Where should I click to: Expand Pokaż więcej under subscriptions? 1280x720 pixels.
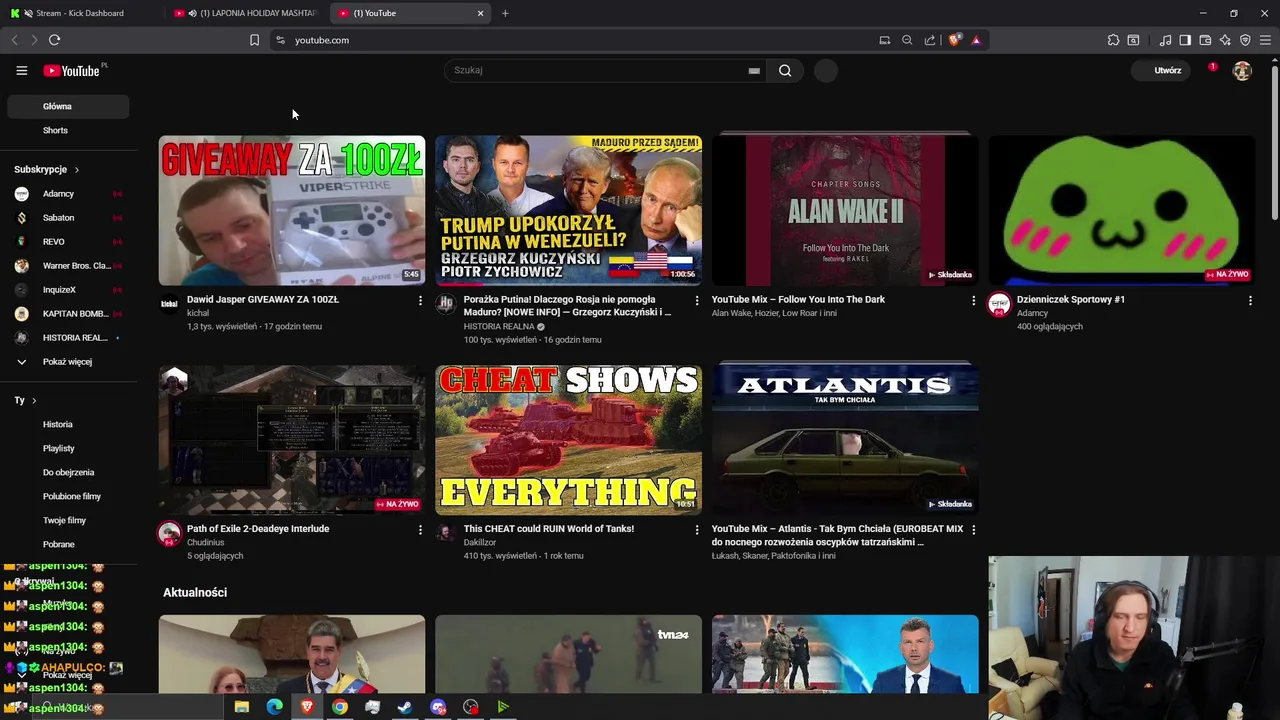pos(65,362)
